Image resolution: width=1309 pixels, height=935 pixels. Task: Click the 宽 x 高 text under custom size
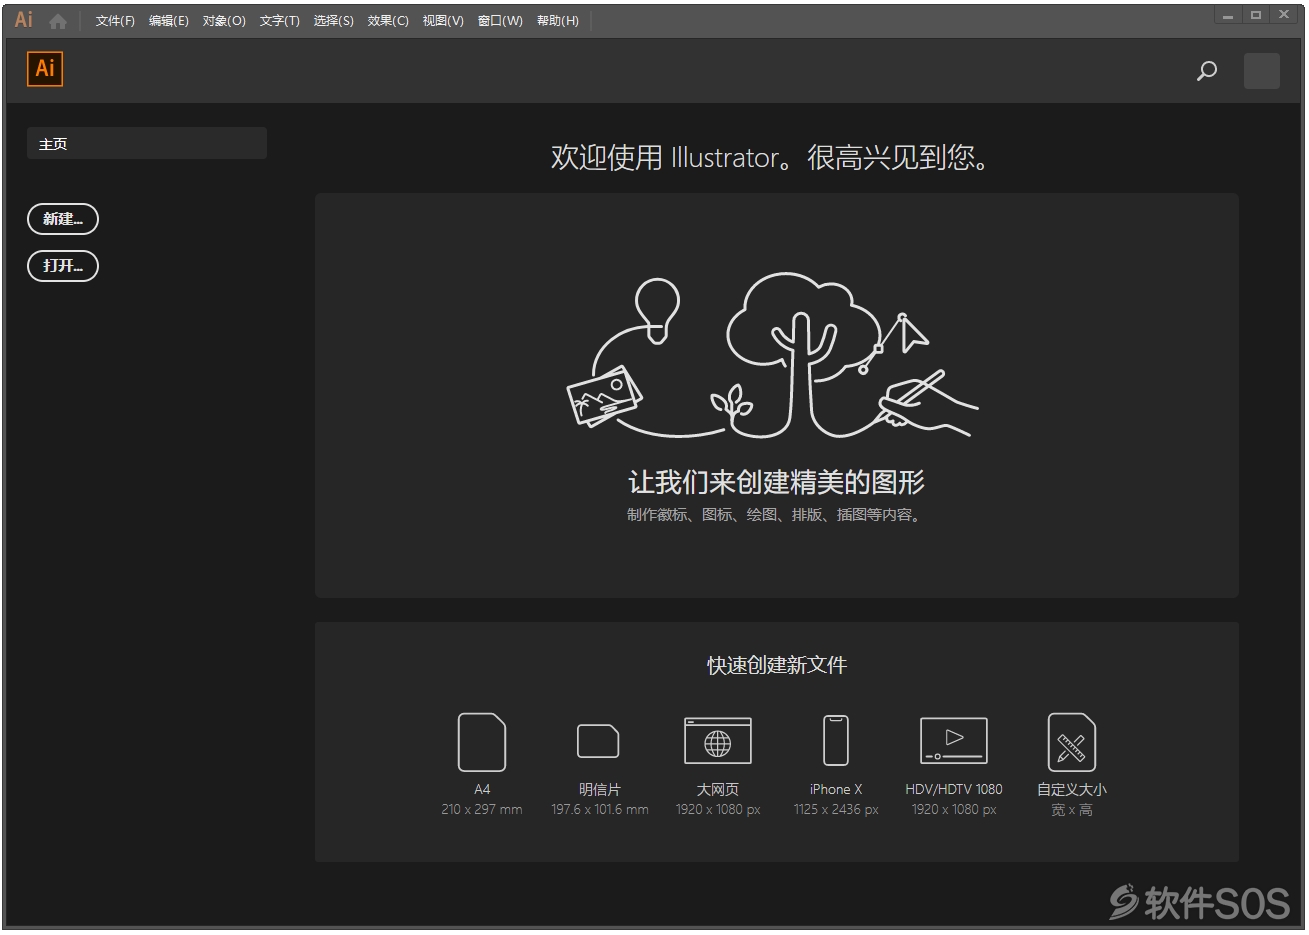pos(1072,810)
